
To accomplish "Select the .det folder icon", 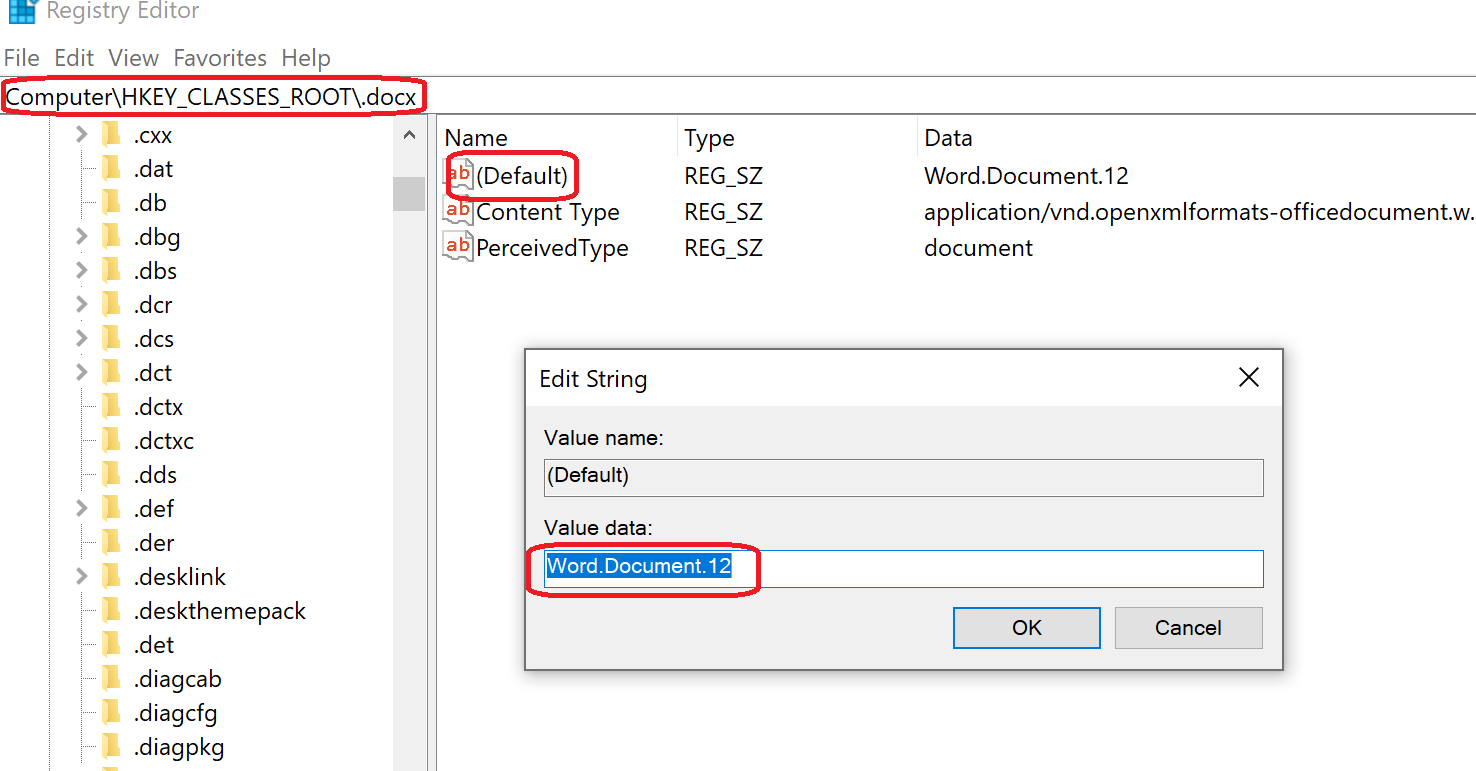I will tap(111, 645).
